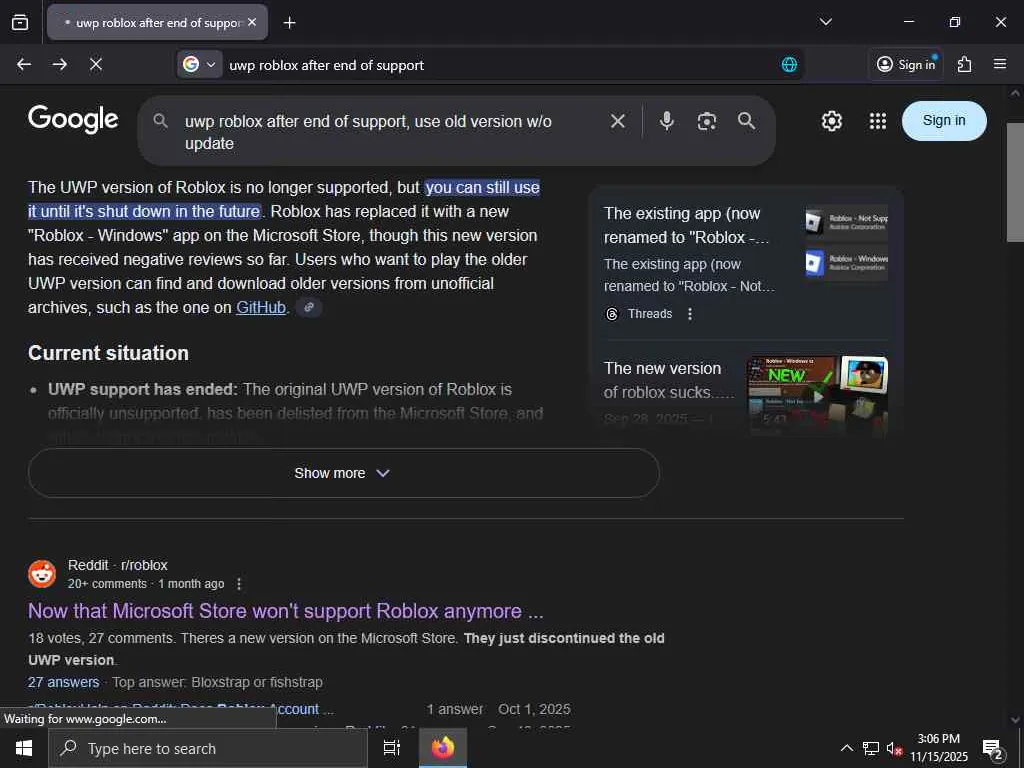Open search by image camera icon
The width and height of the screenshot is (1024, 768).
tap(707, 121)
